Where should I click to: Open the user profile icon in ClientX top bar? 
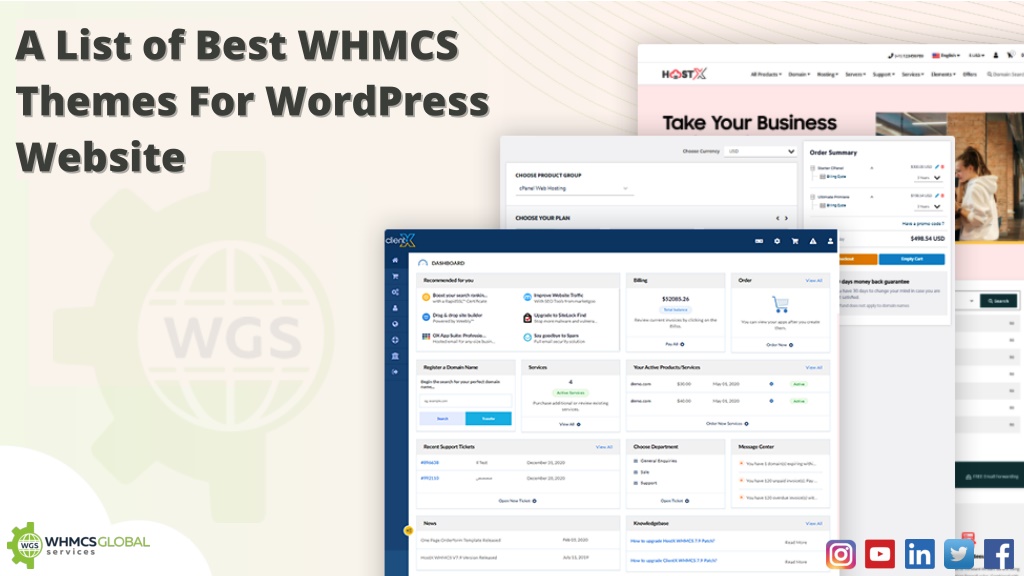[831, 241]
